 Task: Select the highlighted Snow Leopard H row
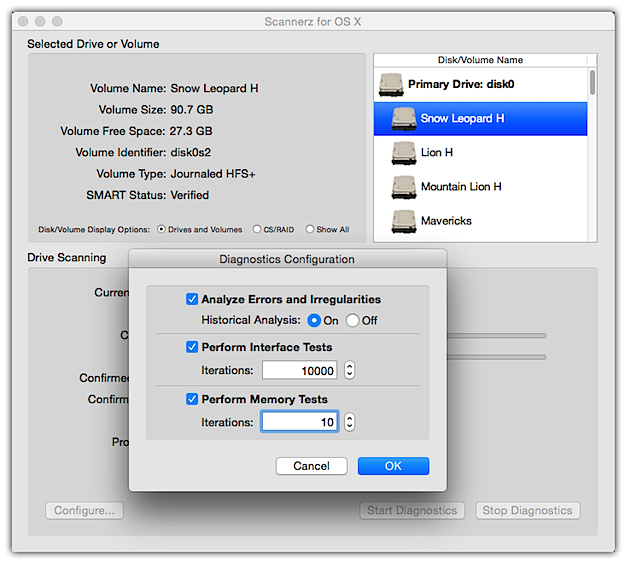480,119
